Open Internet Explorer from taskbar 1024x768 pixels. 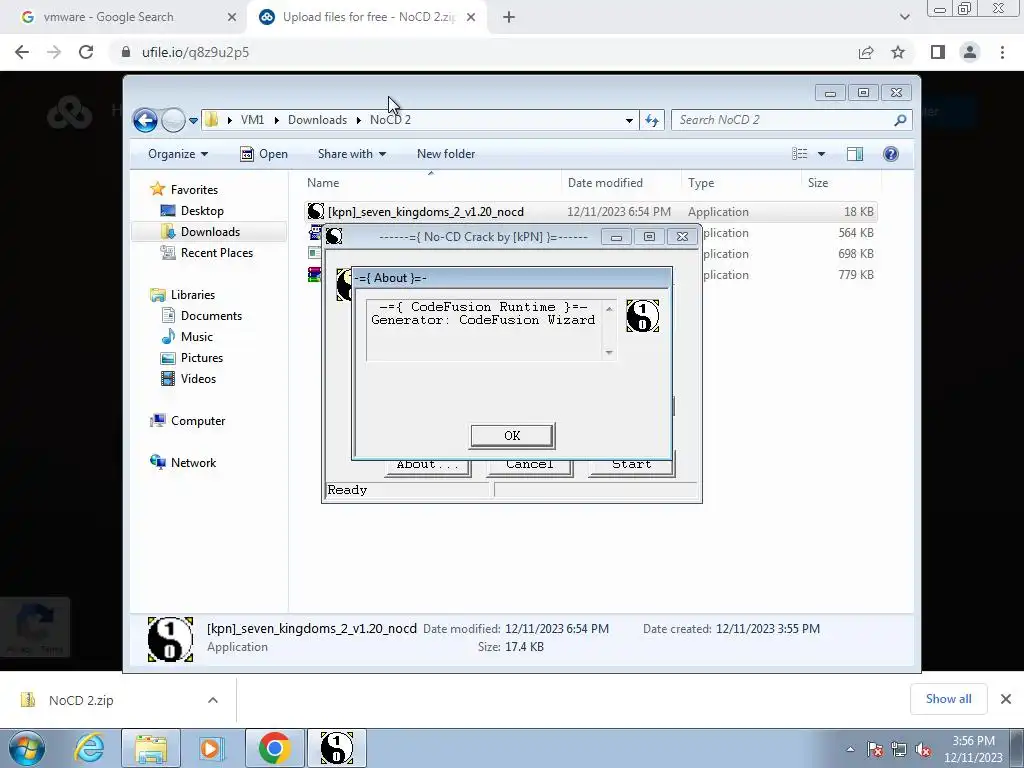point(89,748)
